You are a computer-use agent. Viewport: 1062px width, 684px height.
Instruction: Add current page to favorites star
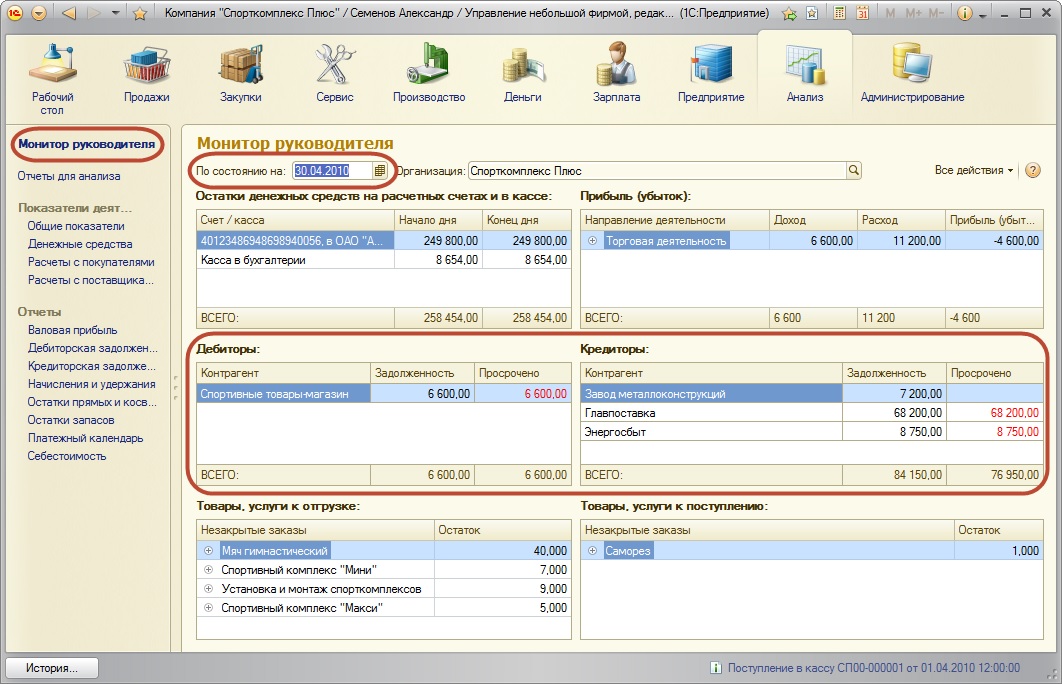(x=140, y=14)
